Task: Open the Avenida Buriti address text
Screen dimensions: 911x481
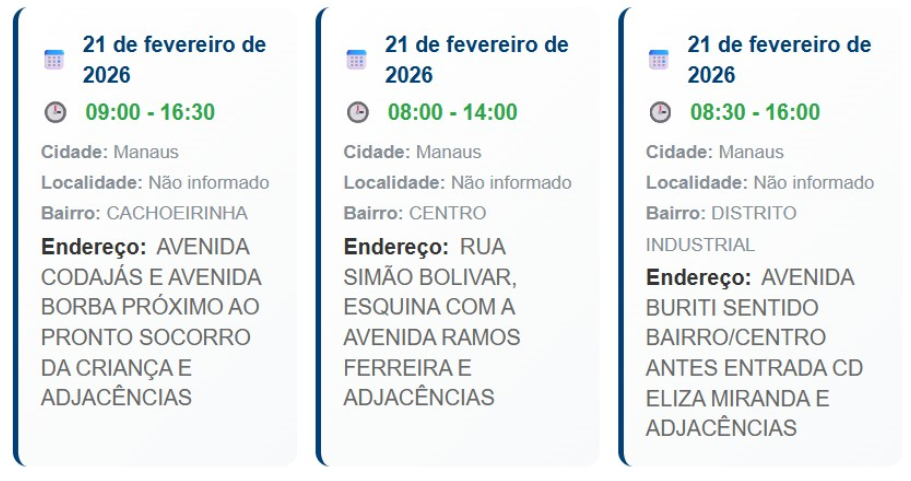Action: point(752,352)
